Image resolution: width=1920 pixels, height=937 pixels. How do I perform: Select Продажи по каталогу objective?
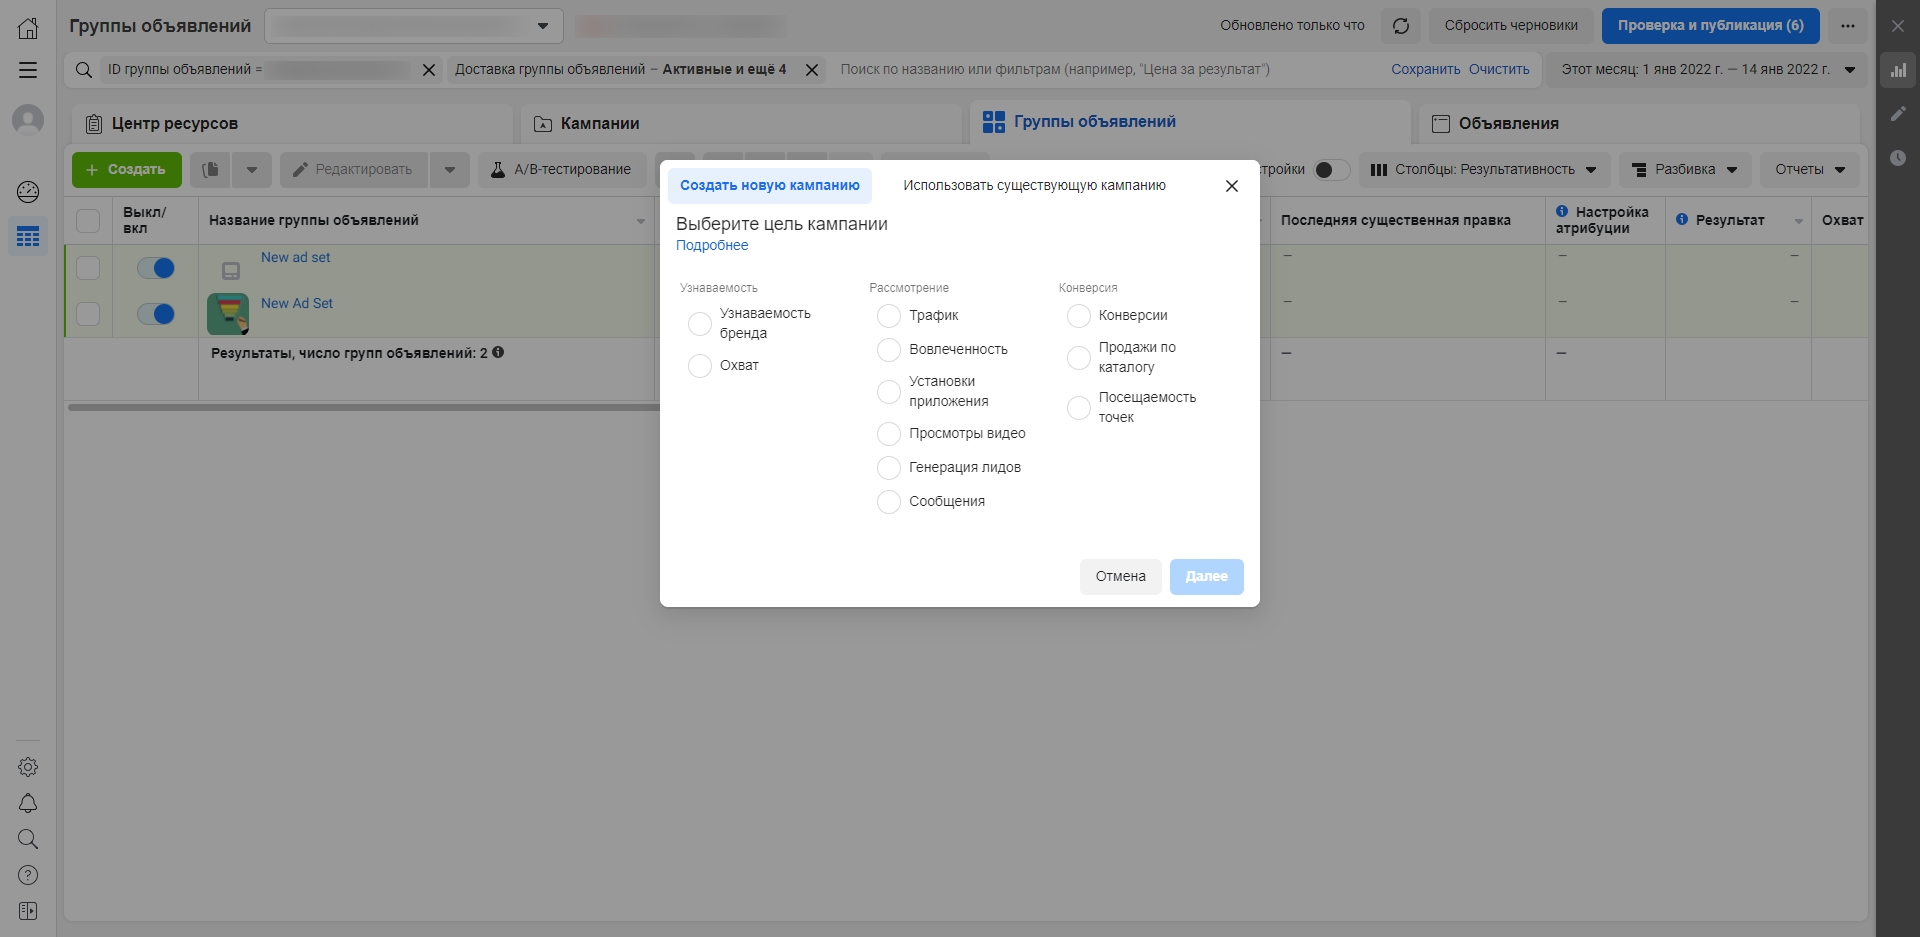click(1079, 358)
